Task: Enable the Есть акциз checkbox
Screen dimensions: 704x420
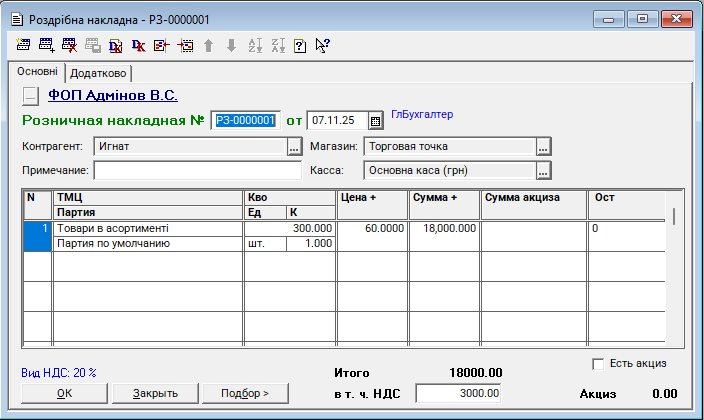Action: pos(599,363)
